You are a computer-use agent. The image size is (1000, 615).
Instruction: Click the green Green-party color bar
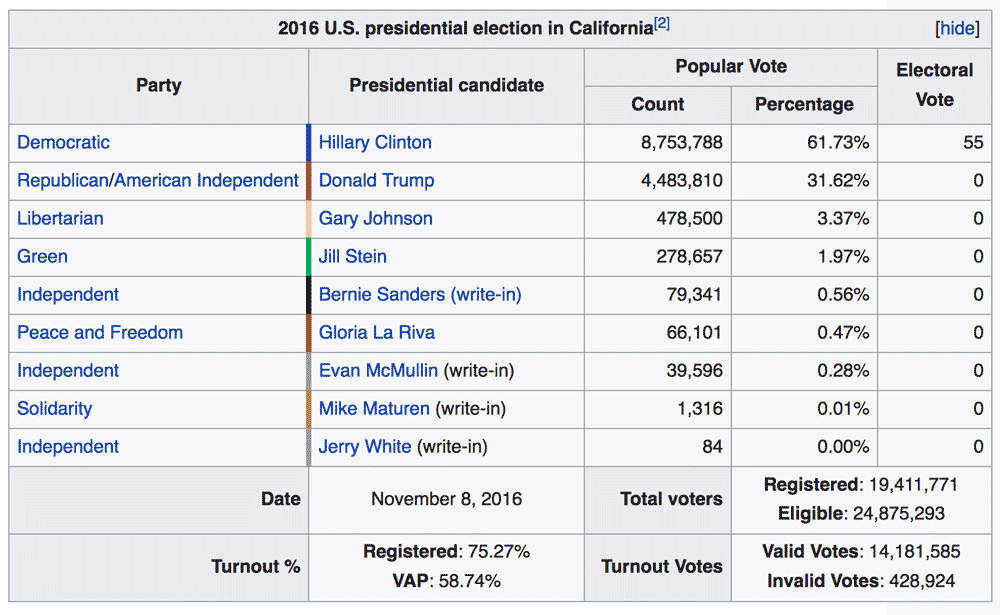309,257
